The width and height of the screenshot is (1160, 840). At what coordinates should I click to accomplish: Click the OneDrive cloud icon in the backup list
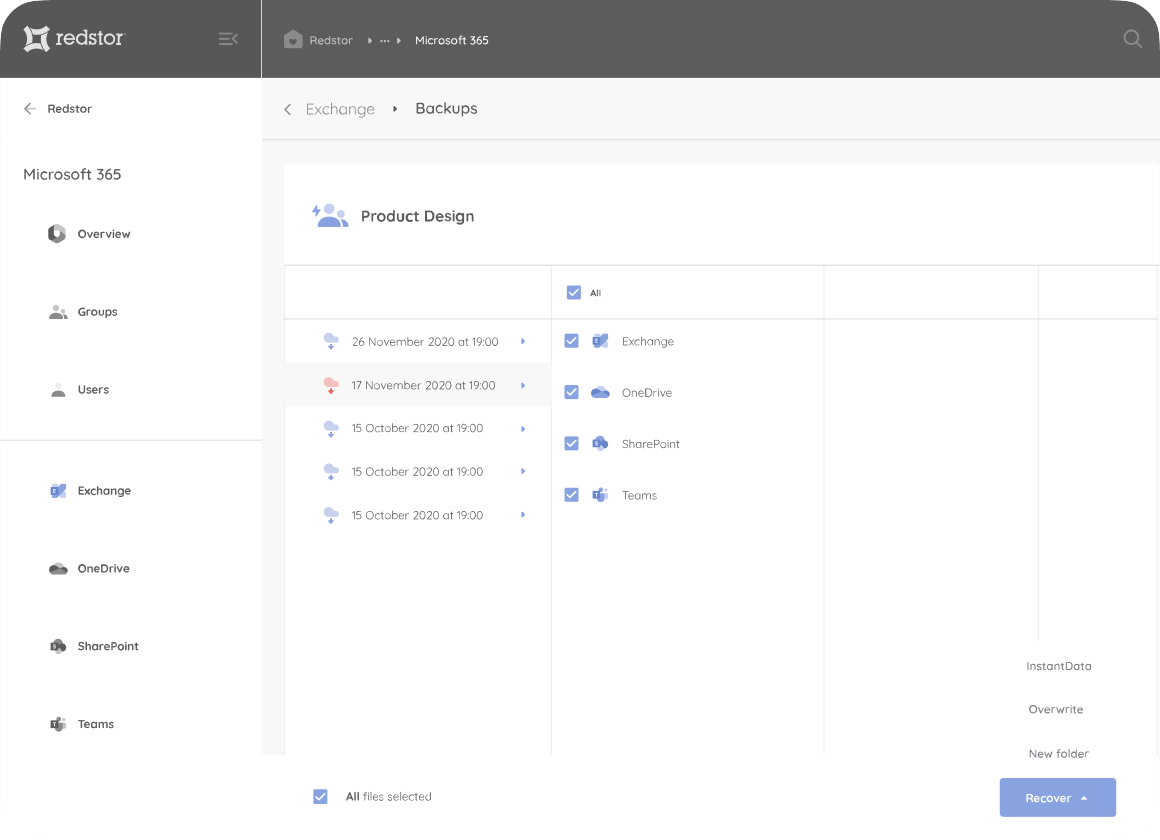tap(600, 392)
